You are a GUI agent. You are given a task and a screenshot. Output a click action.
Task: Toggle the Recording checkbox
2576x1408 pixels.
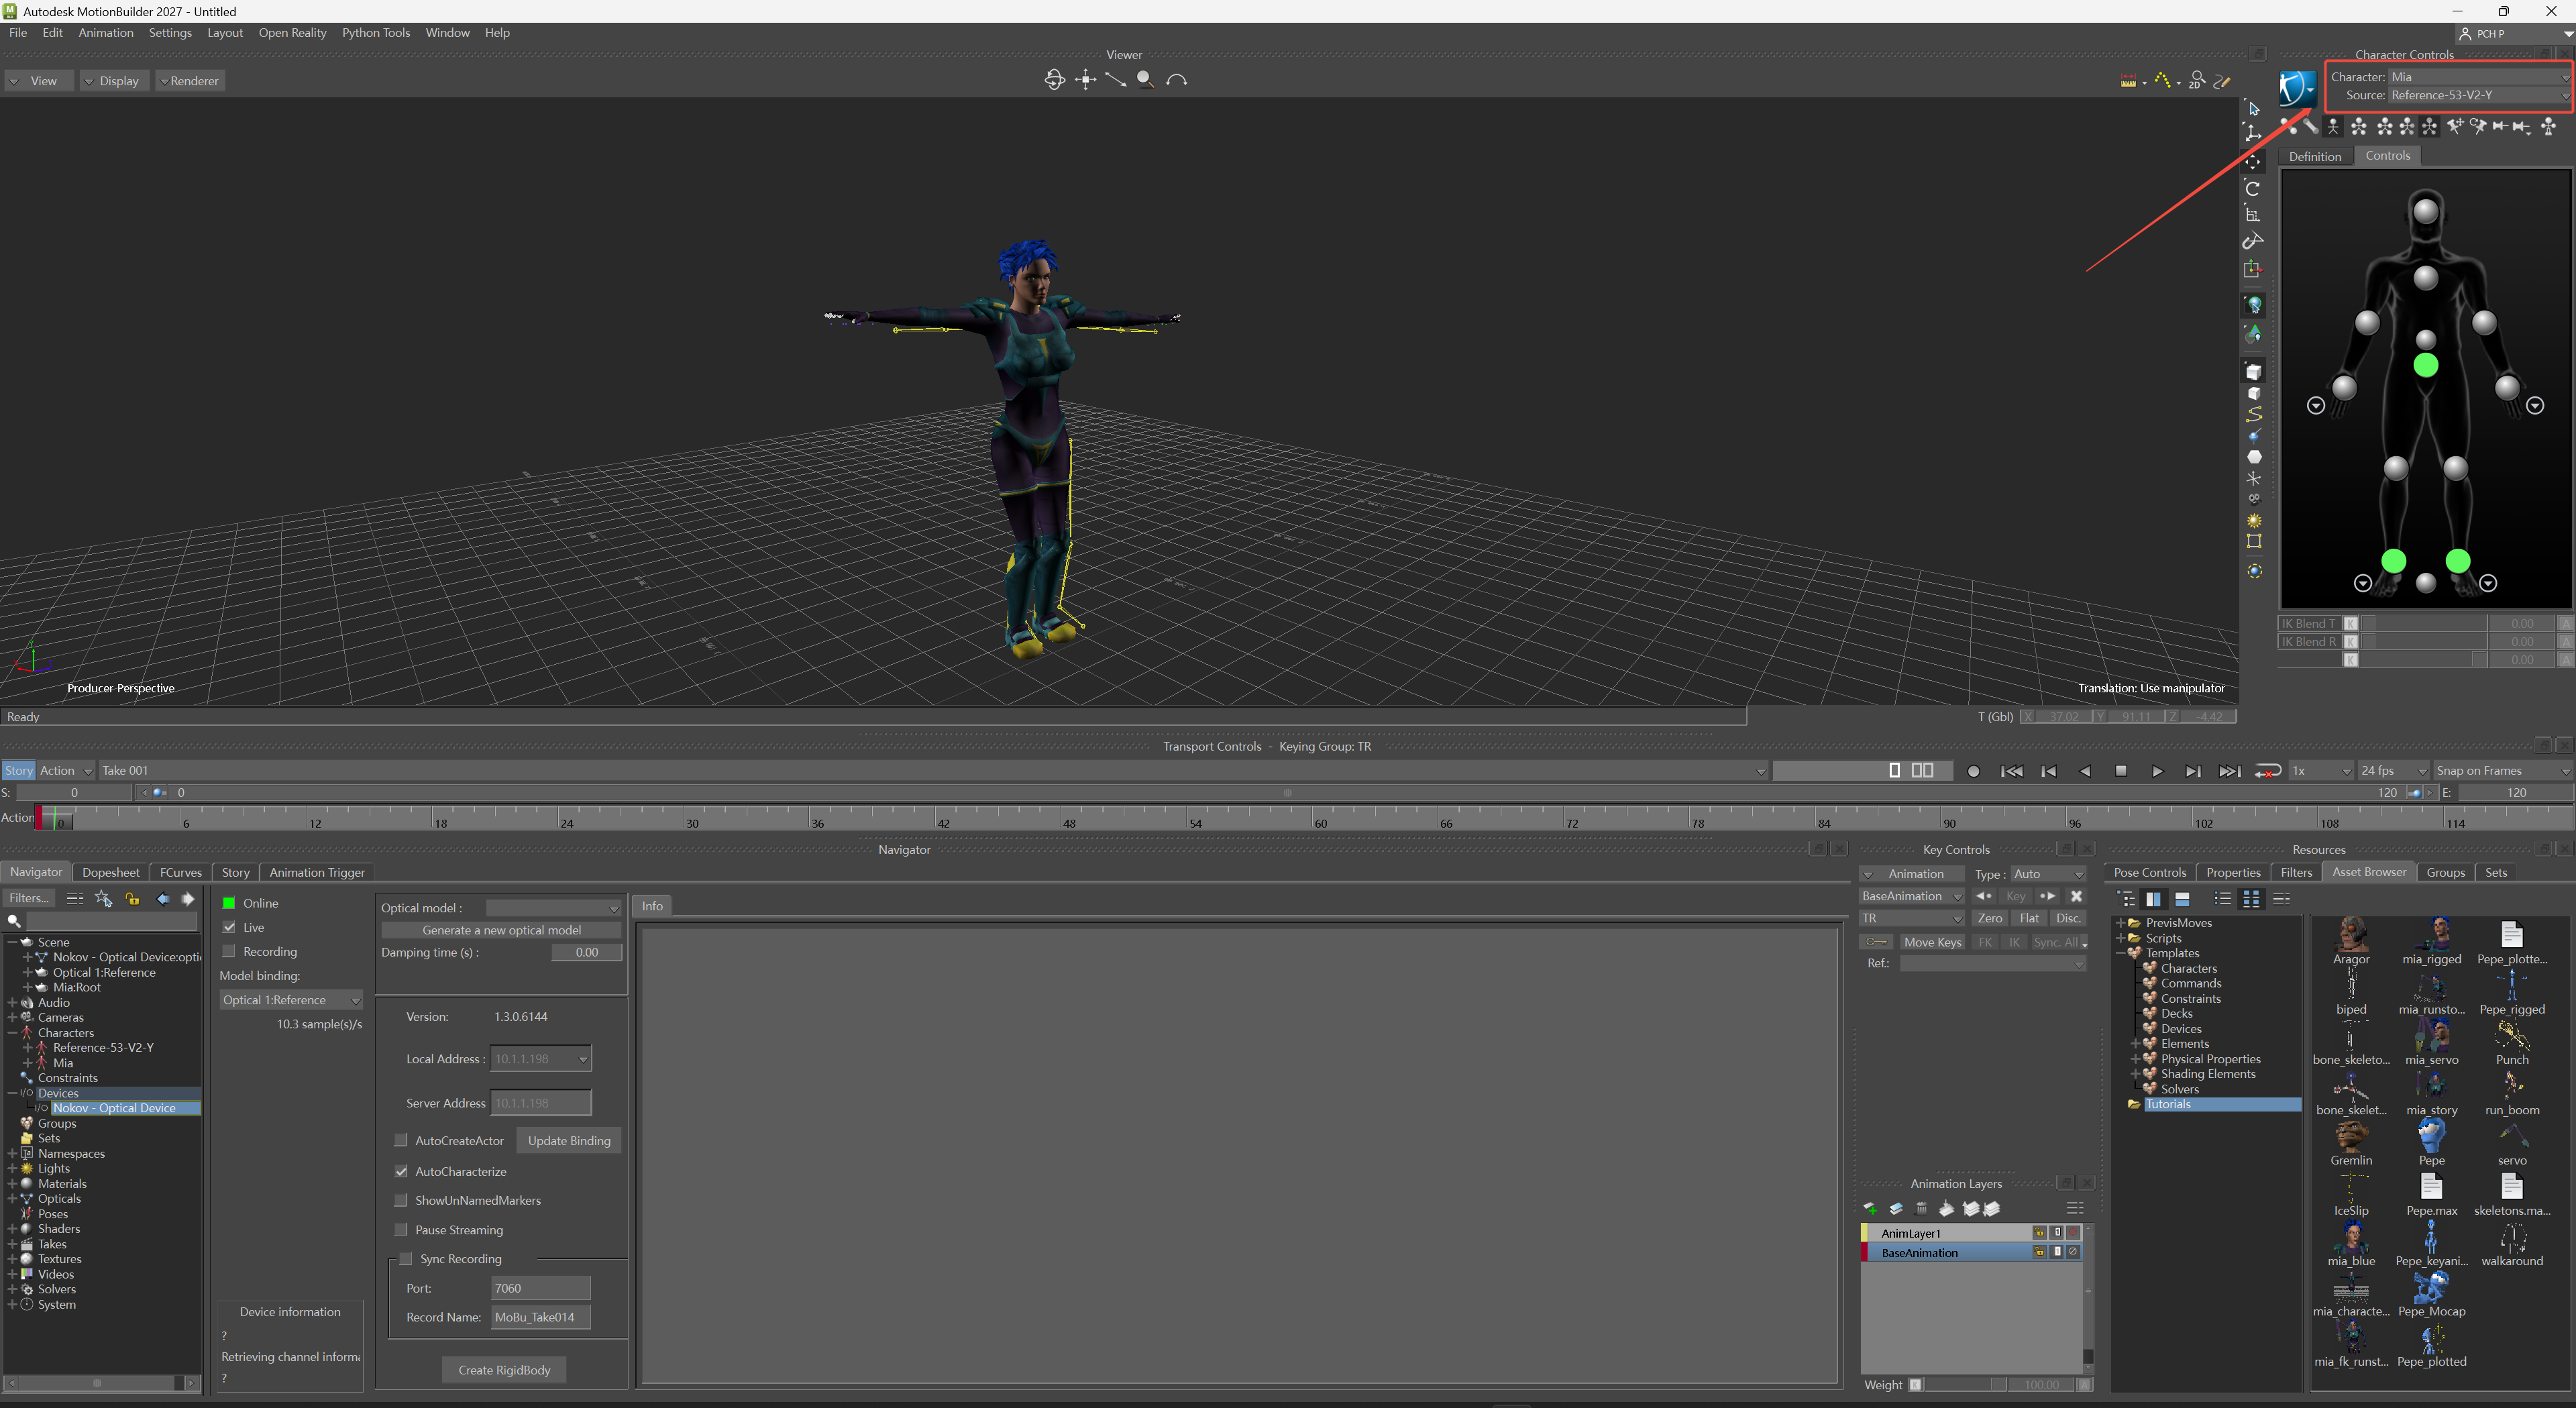point(229,951)
